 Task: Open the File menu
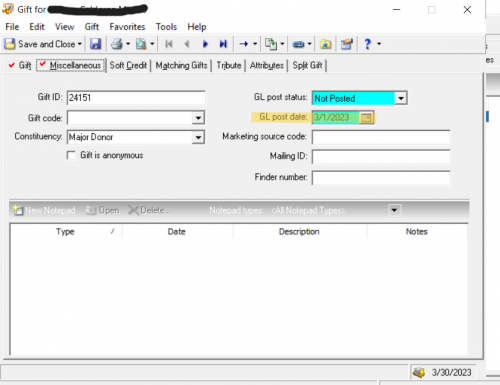point(12,27)
